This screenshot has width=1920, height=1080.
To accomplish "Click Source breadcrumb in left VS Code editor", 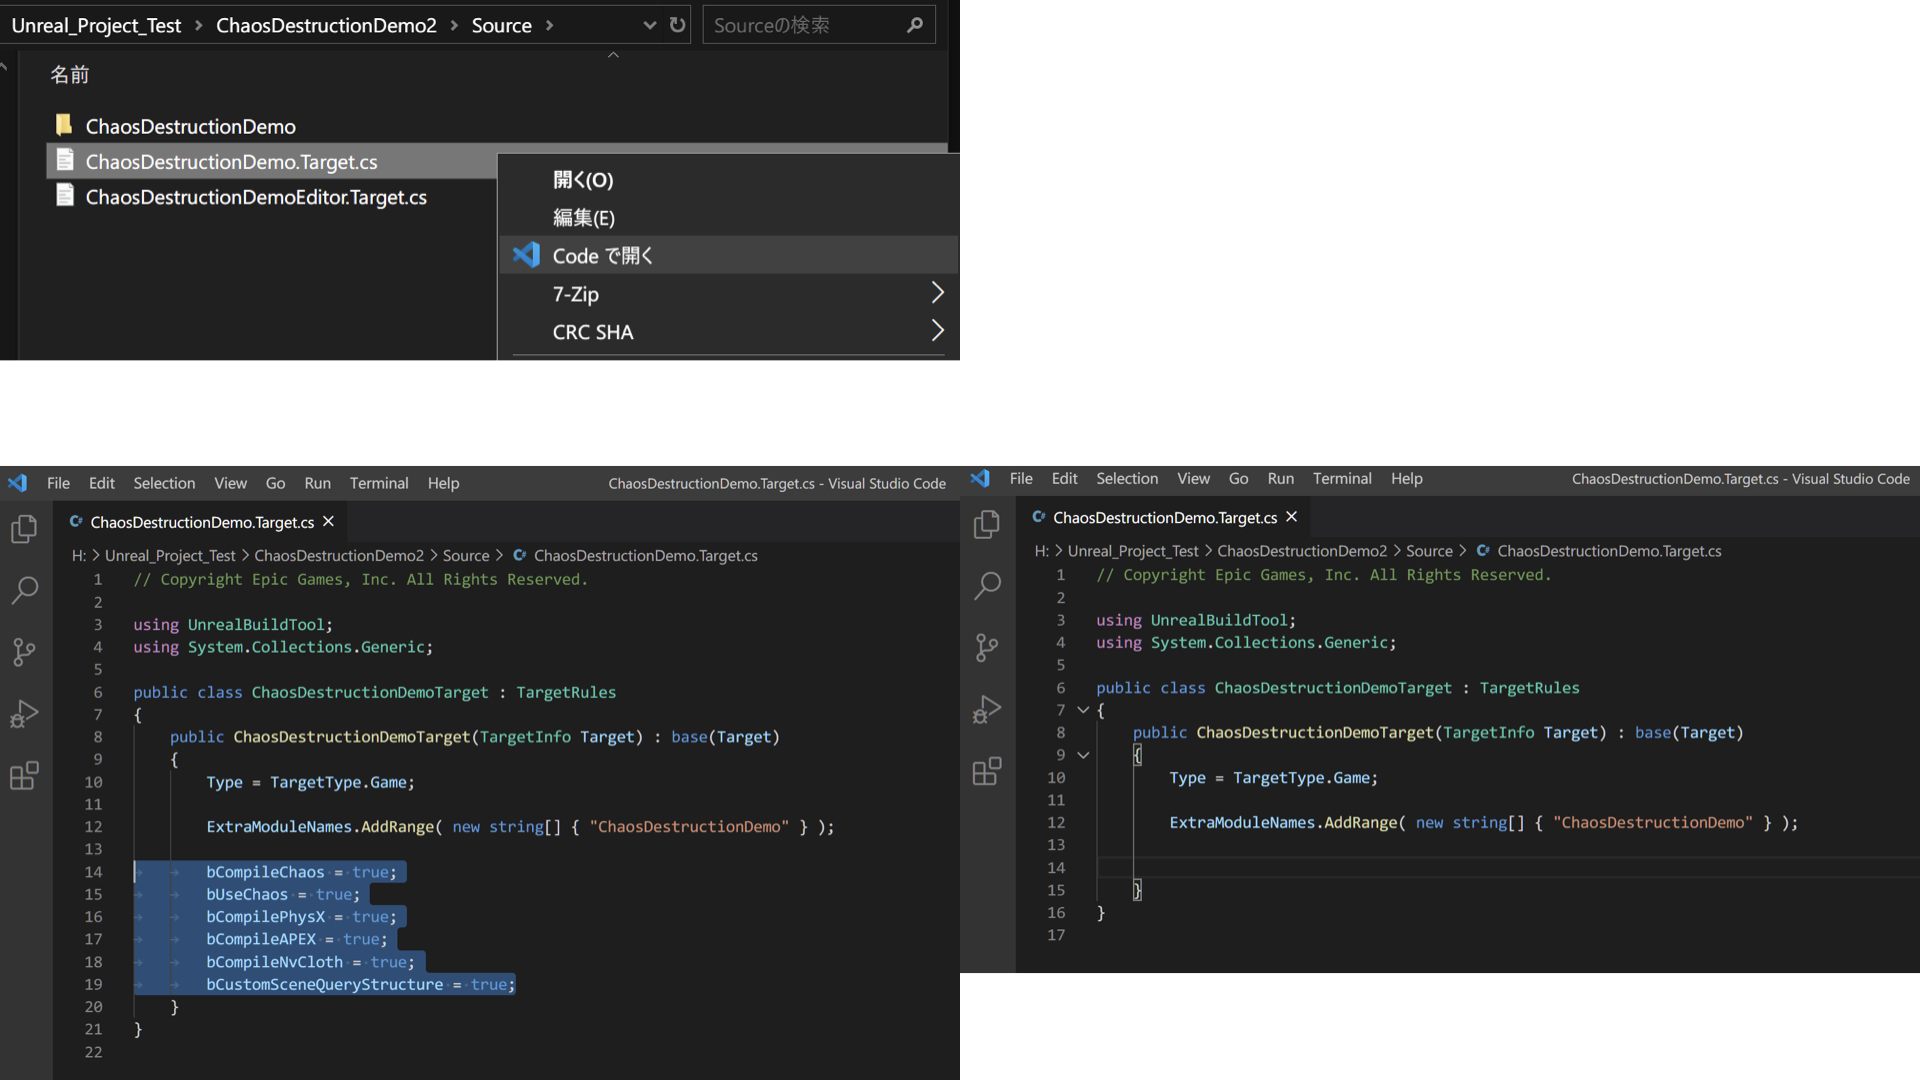I will 466,556.
